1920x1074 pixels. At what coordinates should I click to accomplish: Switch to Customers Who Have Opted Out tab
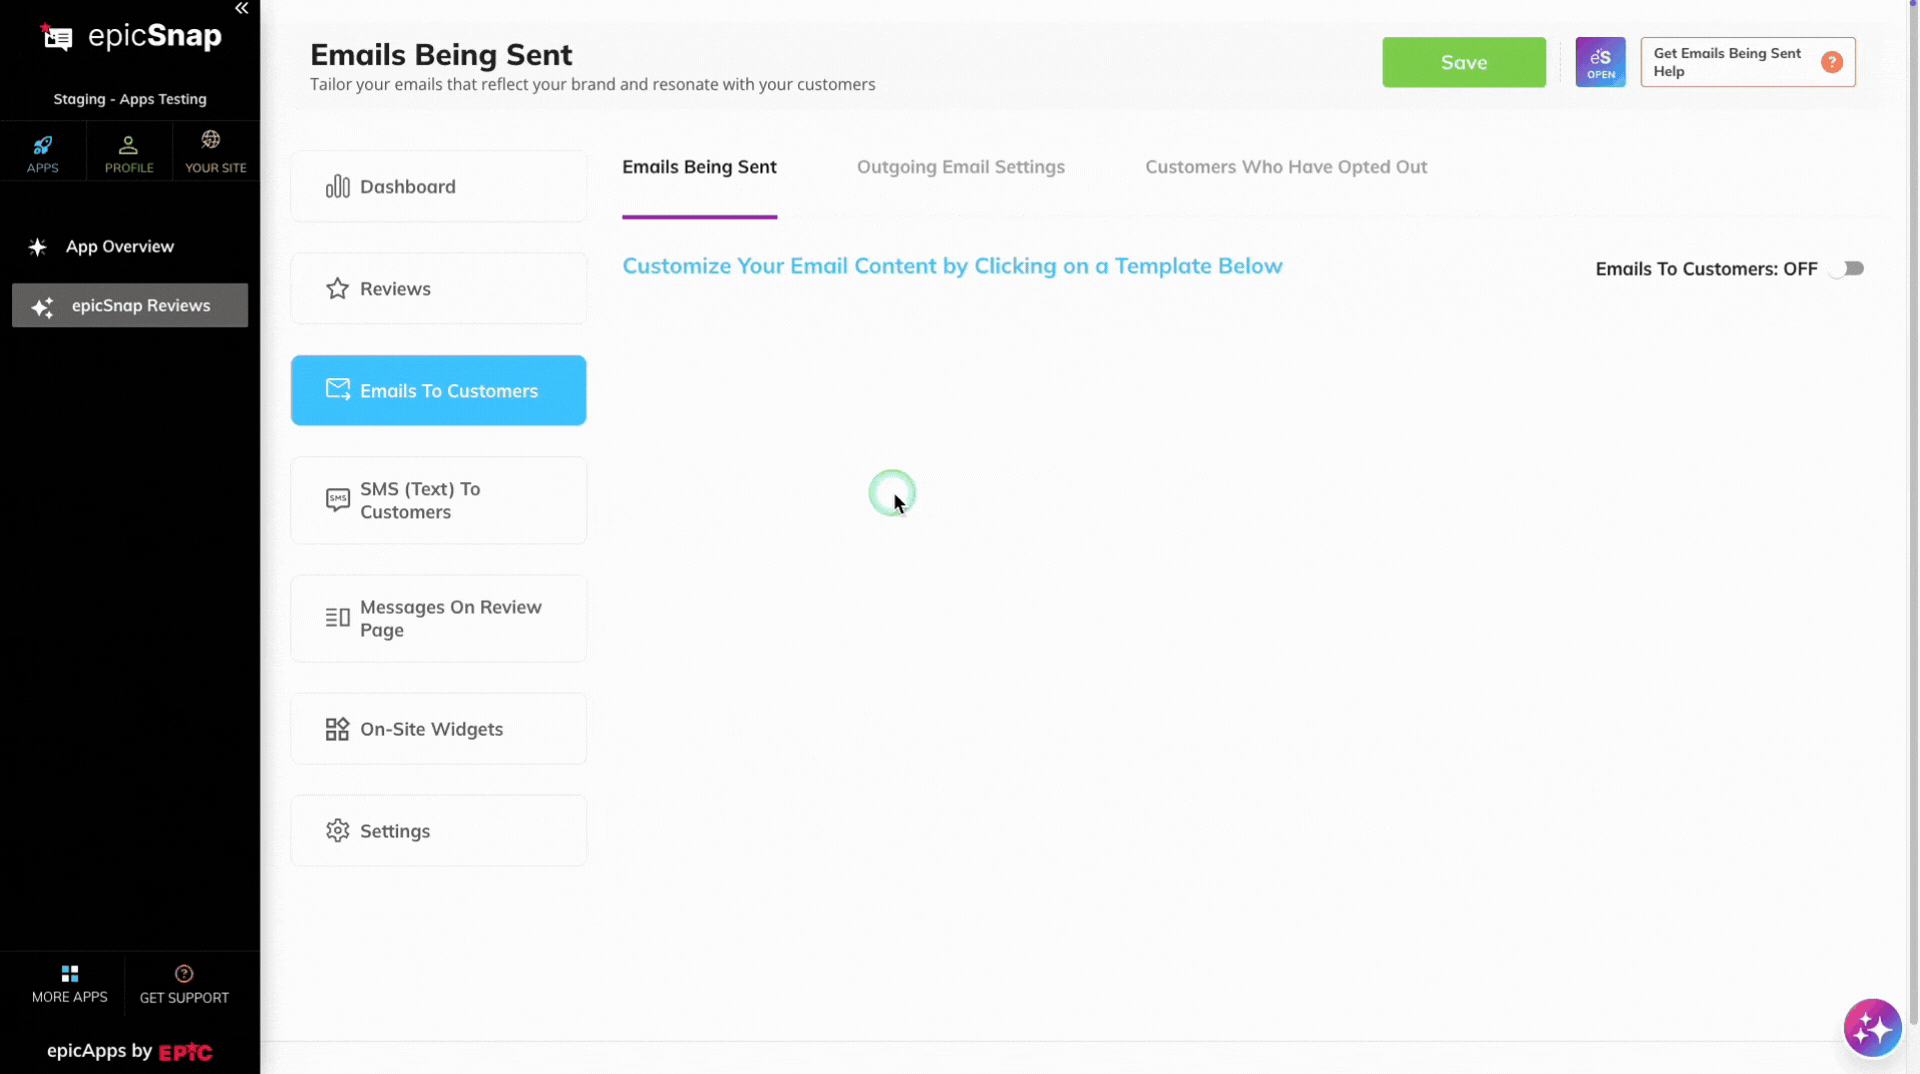(x=1286, y=167)
